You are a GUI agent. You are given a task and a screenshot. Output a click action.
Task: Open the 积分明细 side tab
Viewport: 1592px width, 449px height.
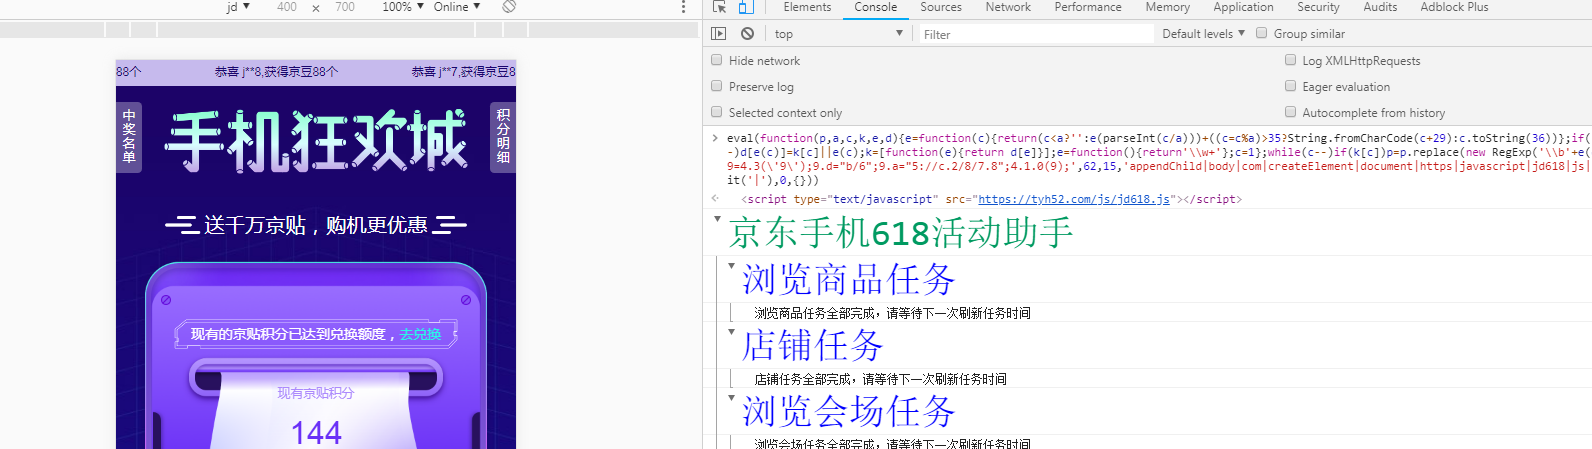tap(504, 137)
